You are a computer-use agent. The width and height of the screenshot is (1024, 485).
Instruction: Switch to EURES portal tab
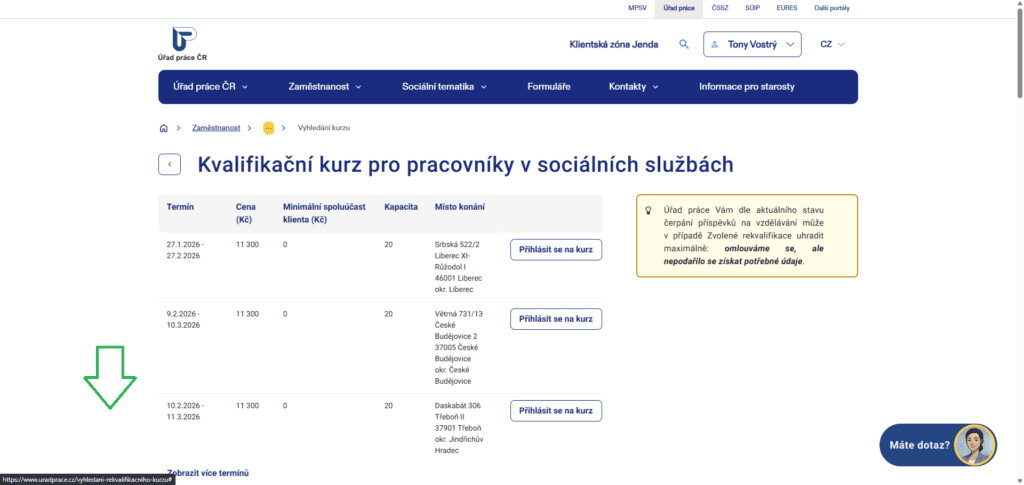(x=786, y=8)
